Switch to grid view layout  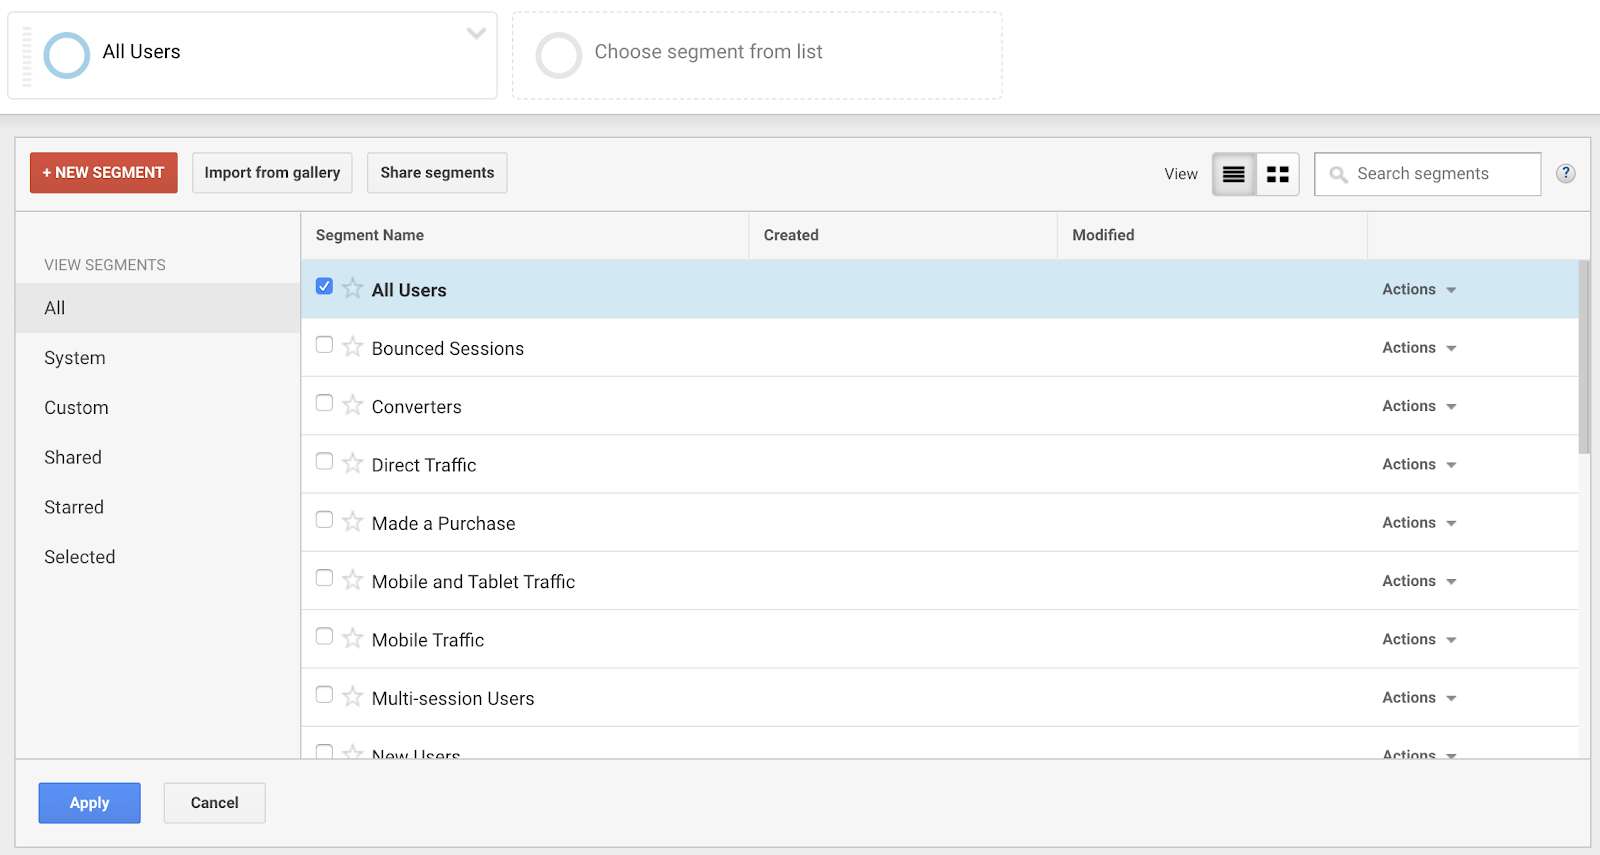point(1277,174)
